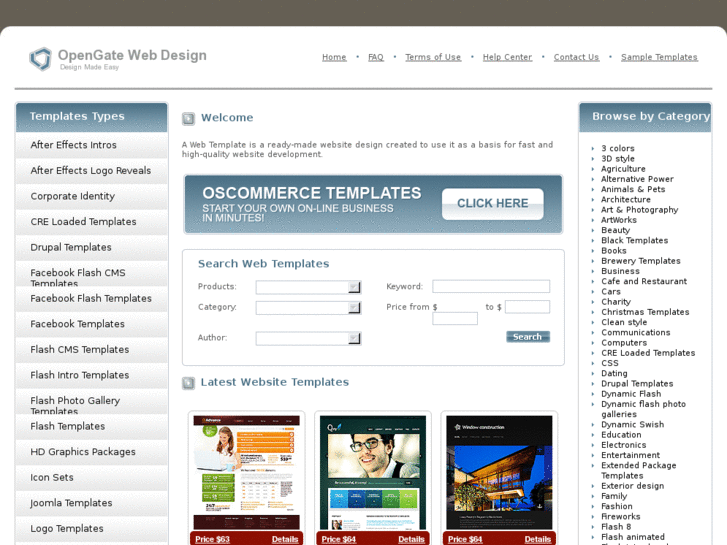Browse the Flash 8 category
The height and width of the screenshot is (545, 727).
pos(616,527)
